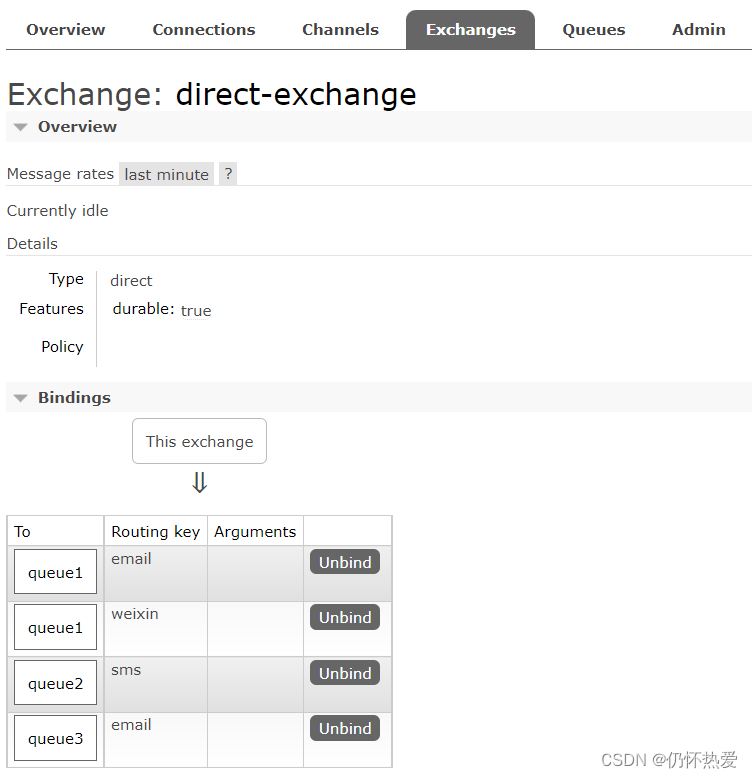Click the 'last minute' message rates range
Image resolution: width=752 pixels, height=778 pixels.
[166, 174]
